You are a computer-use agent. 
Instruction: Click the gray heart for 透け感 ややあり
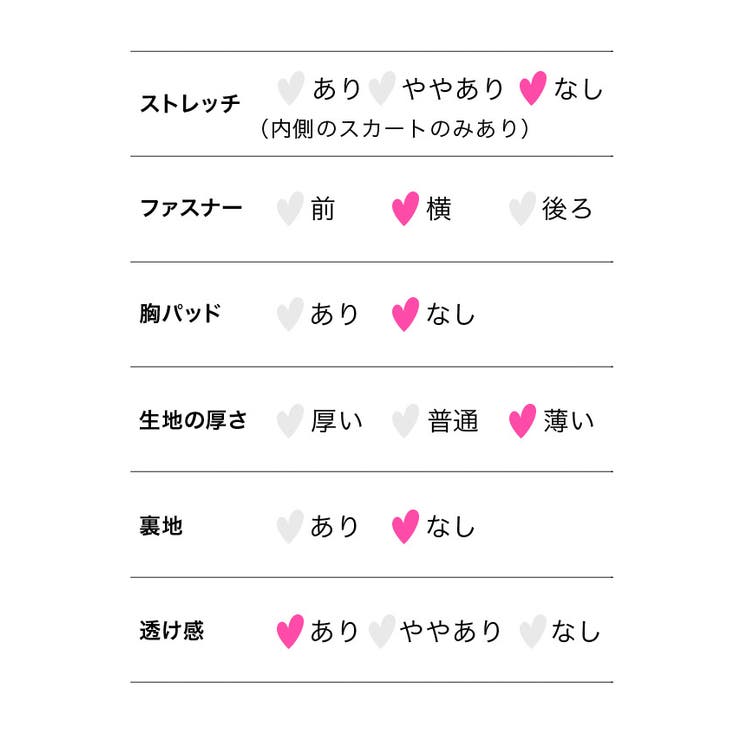[382, 631]
